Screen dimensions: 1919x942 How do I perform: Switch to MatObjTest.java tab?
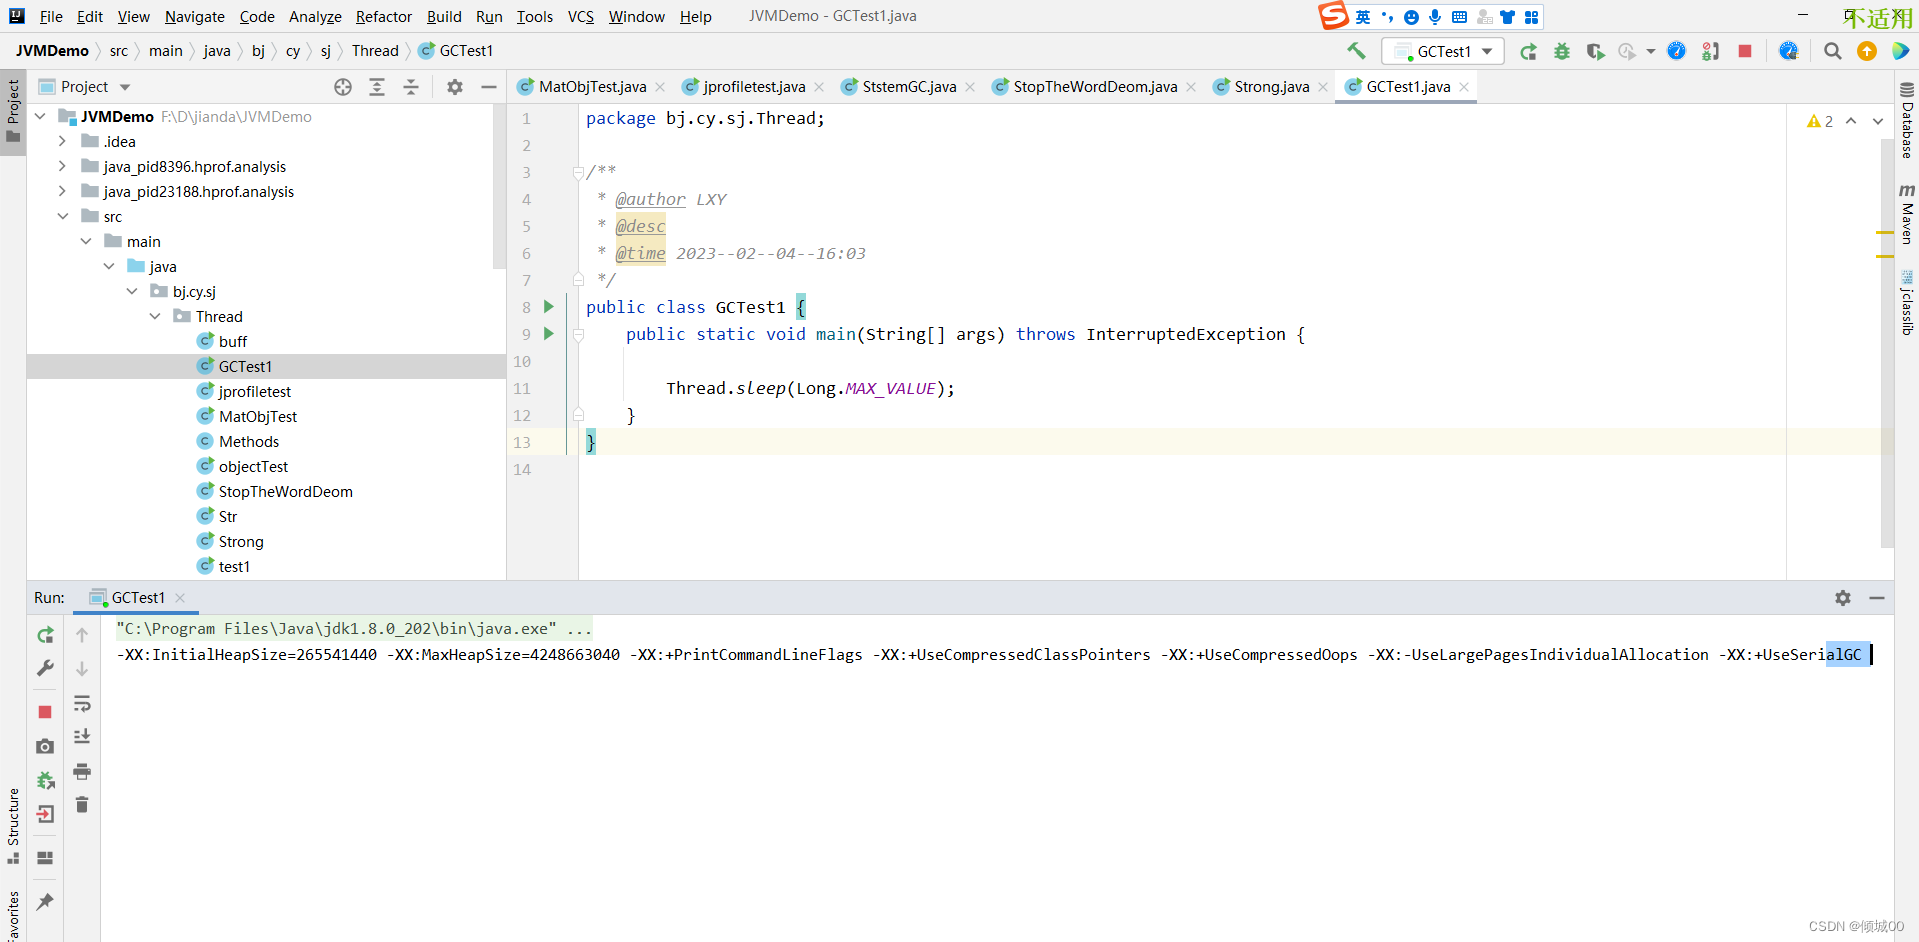click(x=592, y=87)
